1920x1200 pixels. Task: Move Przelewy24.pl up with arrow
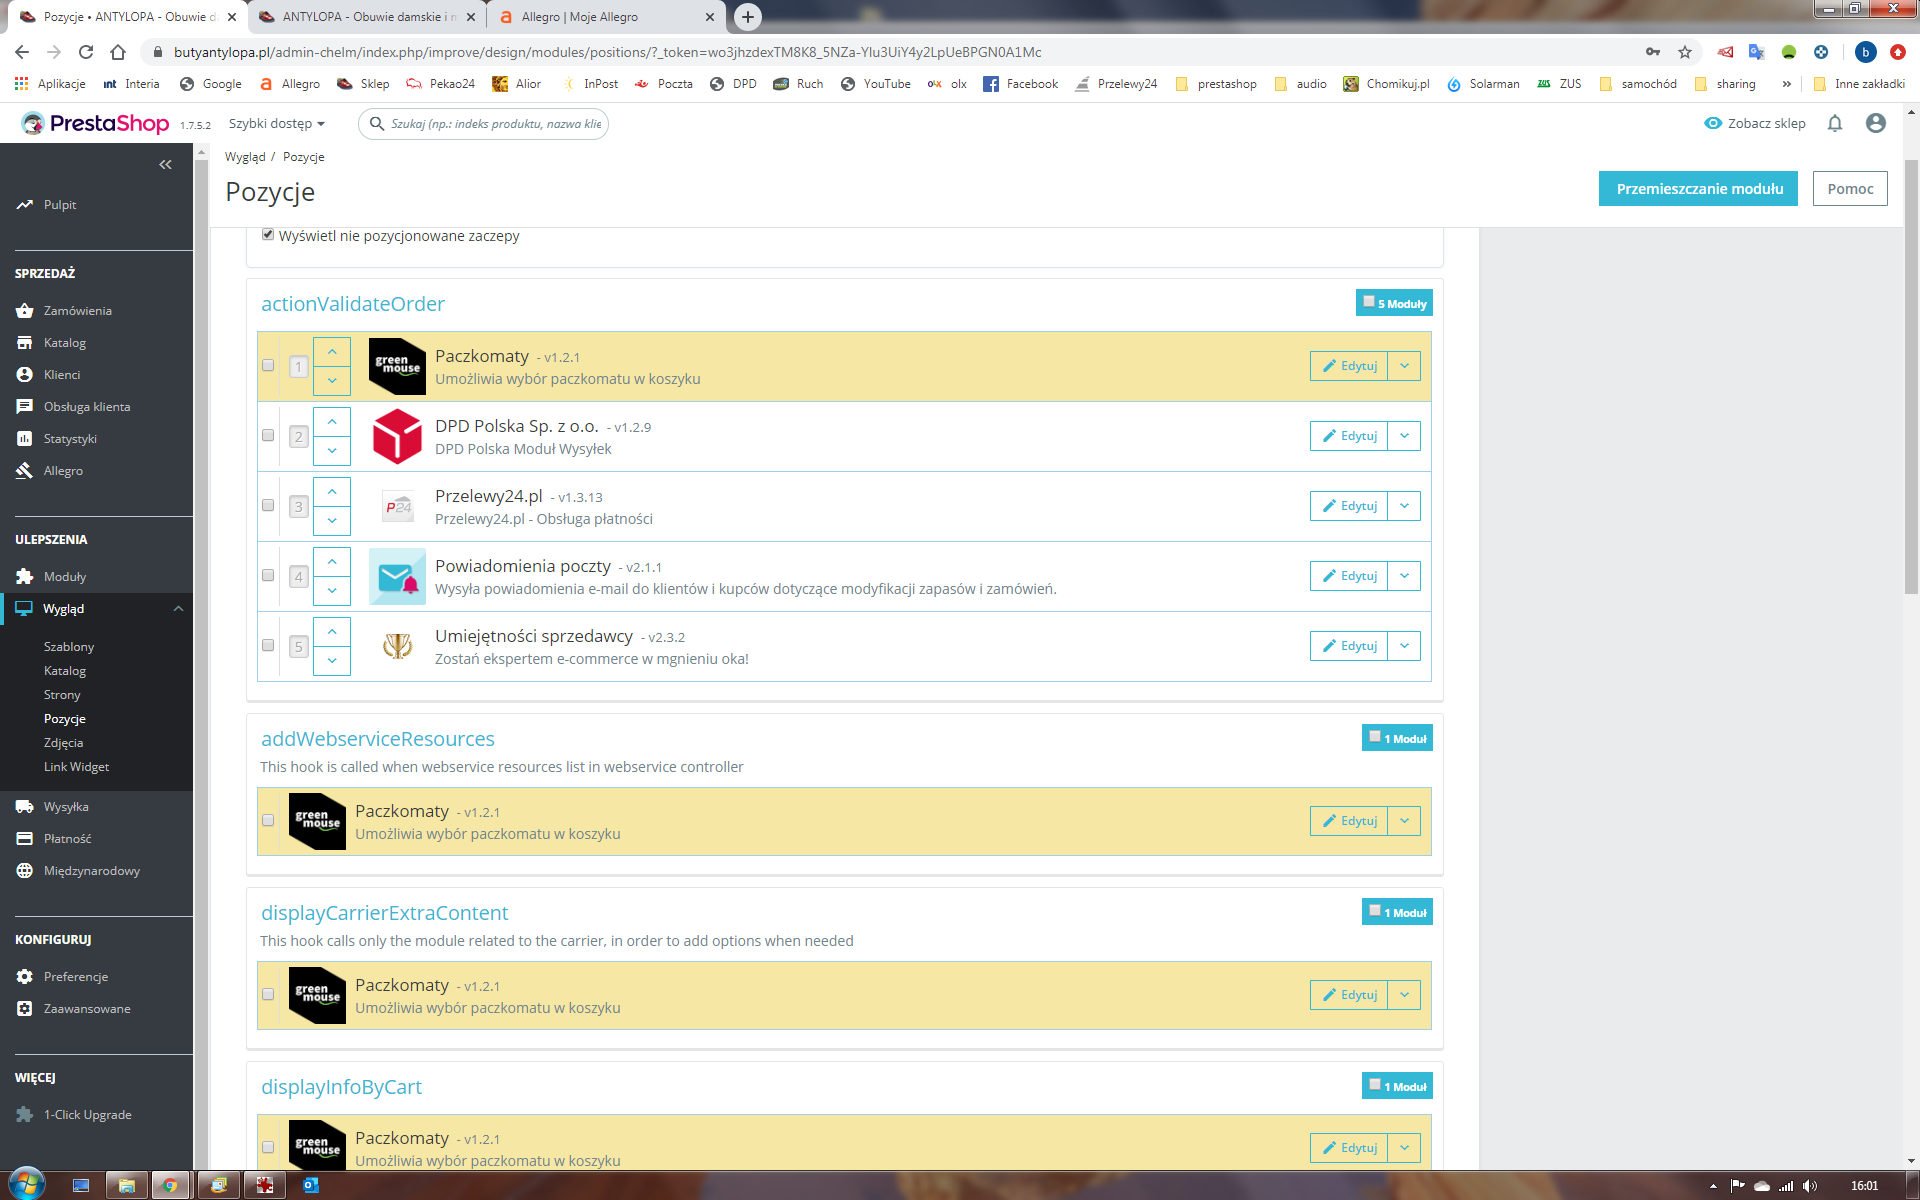pyautogui.click(x=332, y=492)
